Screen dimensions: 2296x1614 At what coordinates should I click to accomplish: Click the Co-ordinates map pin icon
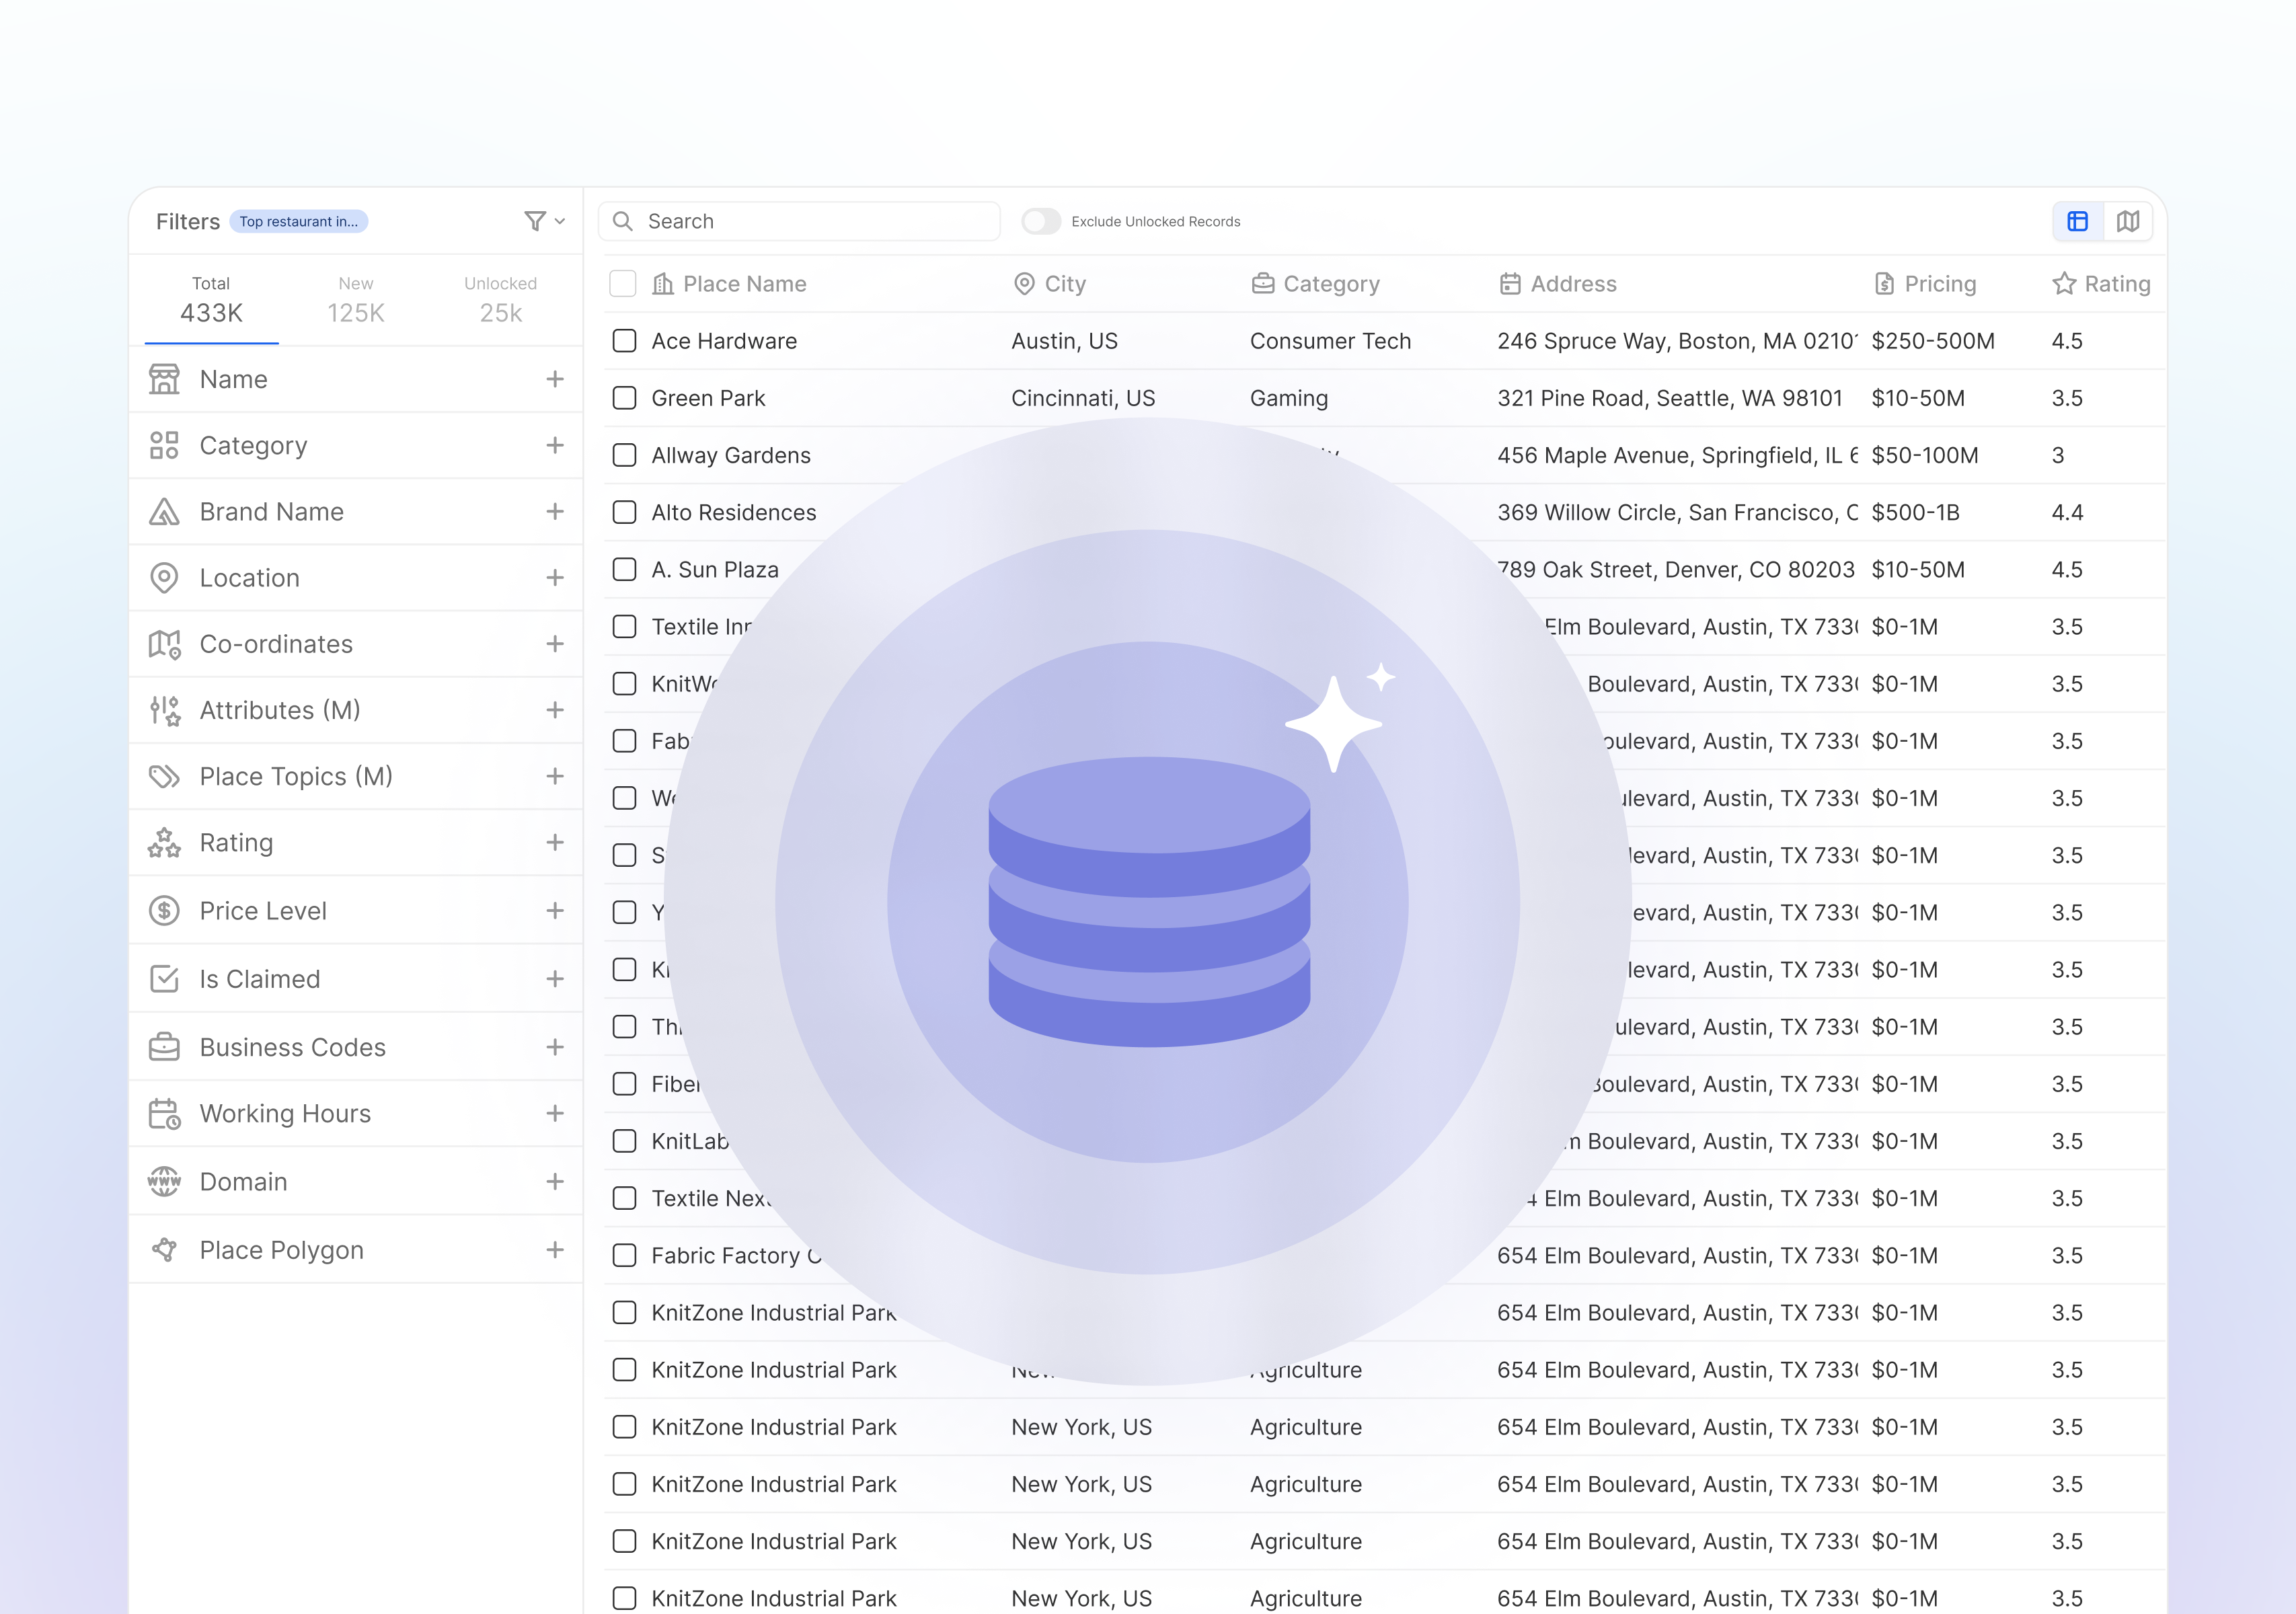click(x=164, y=644)
